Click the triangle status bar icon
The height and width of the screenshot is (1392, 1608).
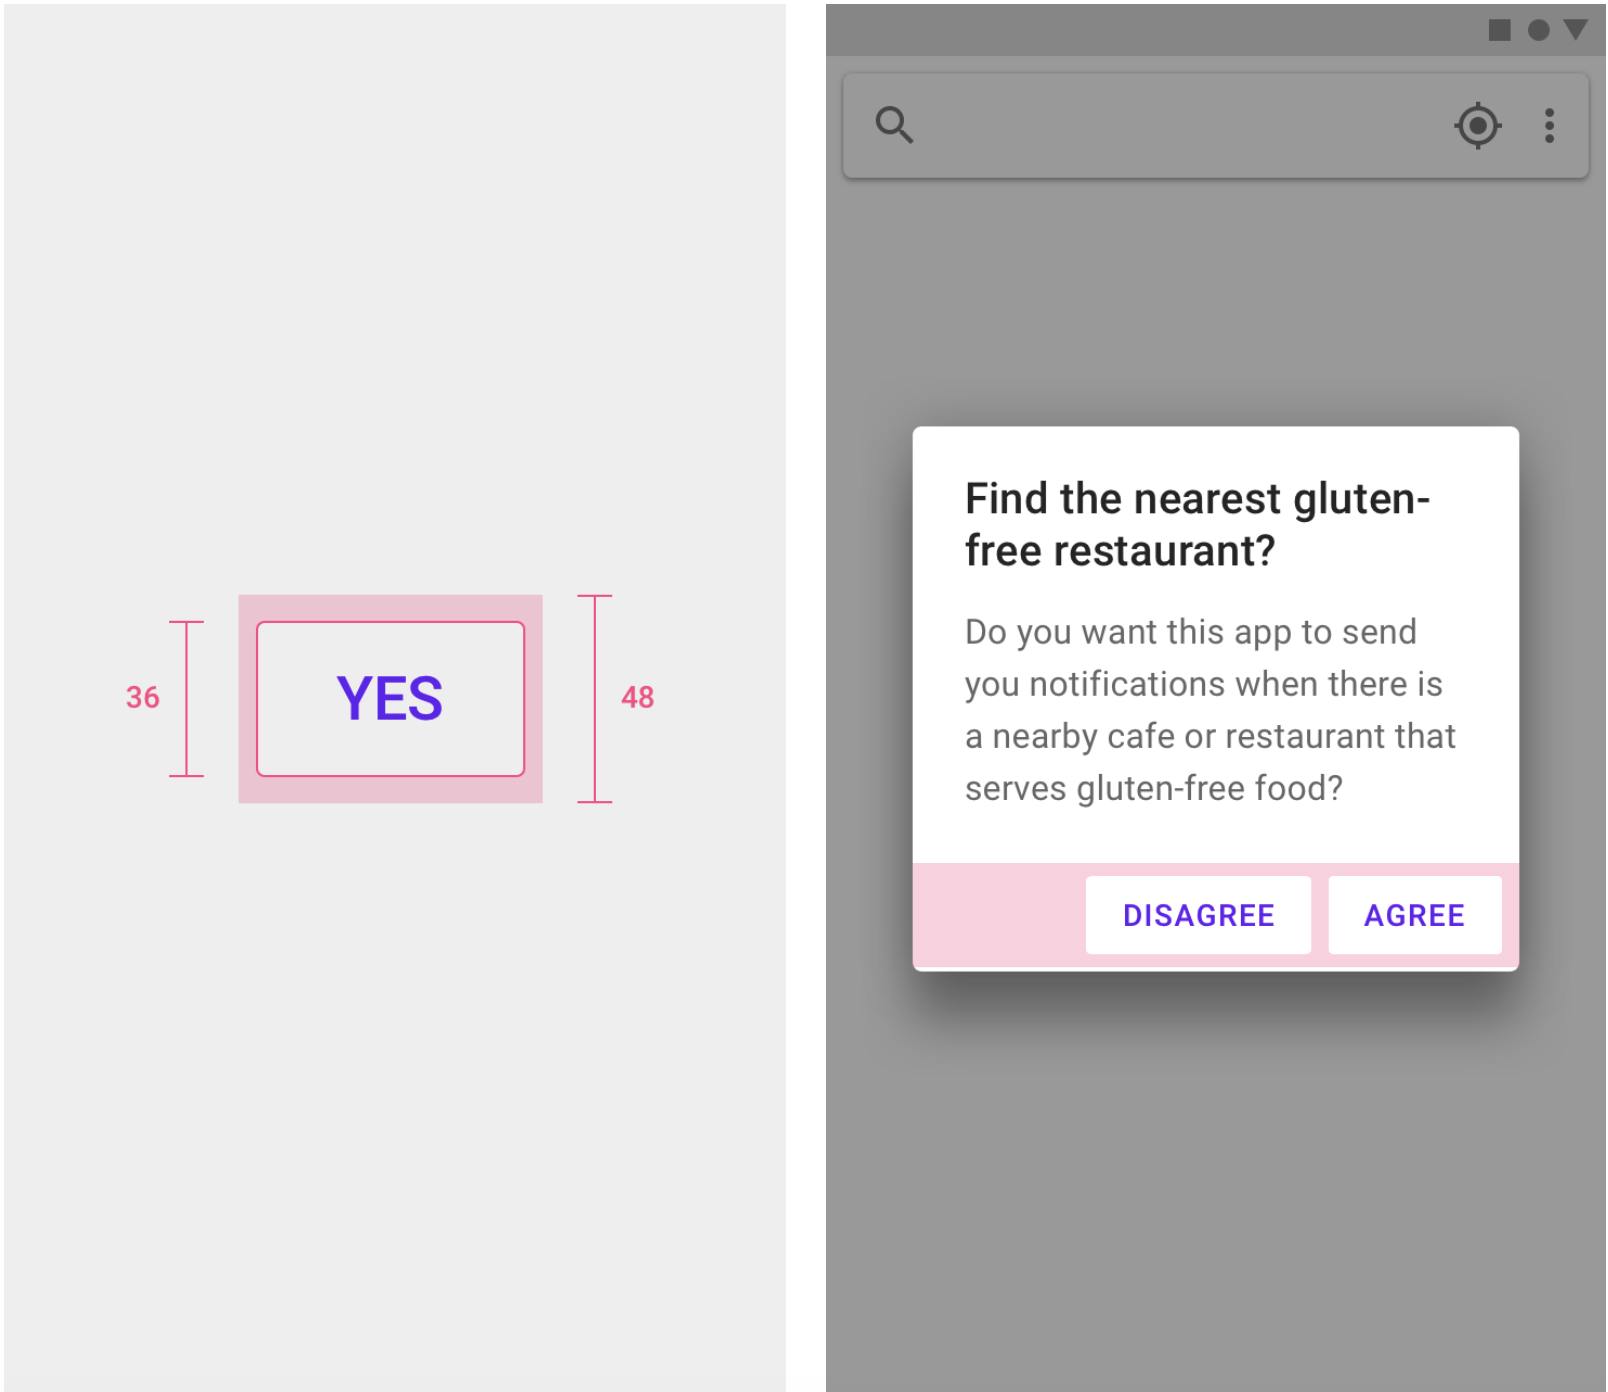pos(1576,30)
